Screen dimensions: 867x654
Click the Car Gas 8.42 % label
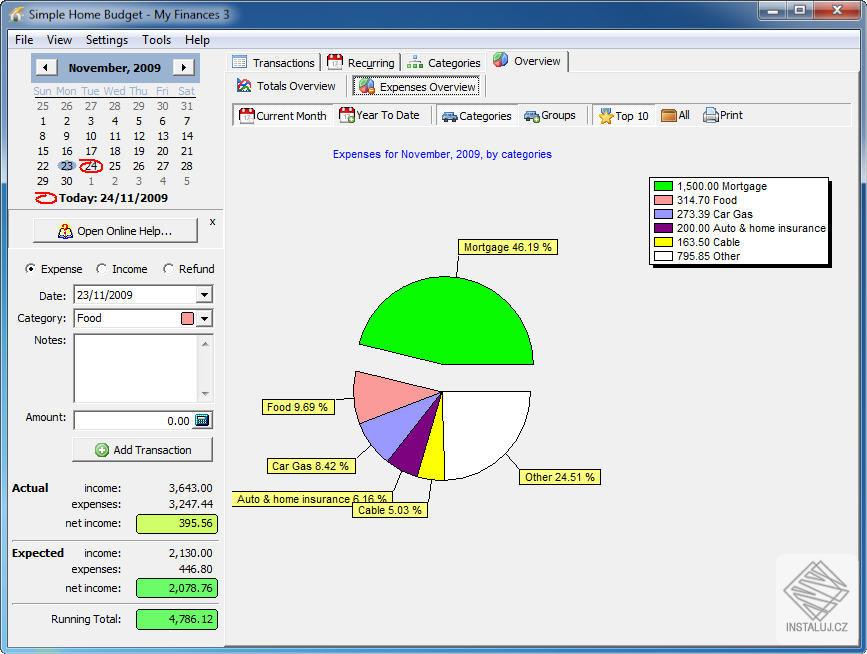[x=310, y=466]
